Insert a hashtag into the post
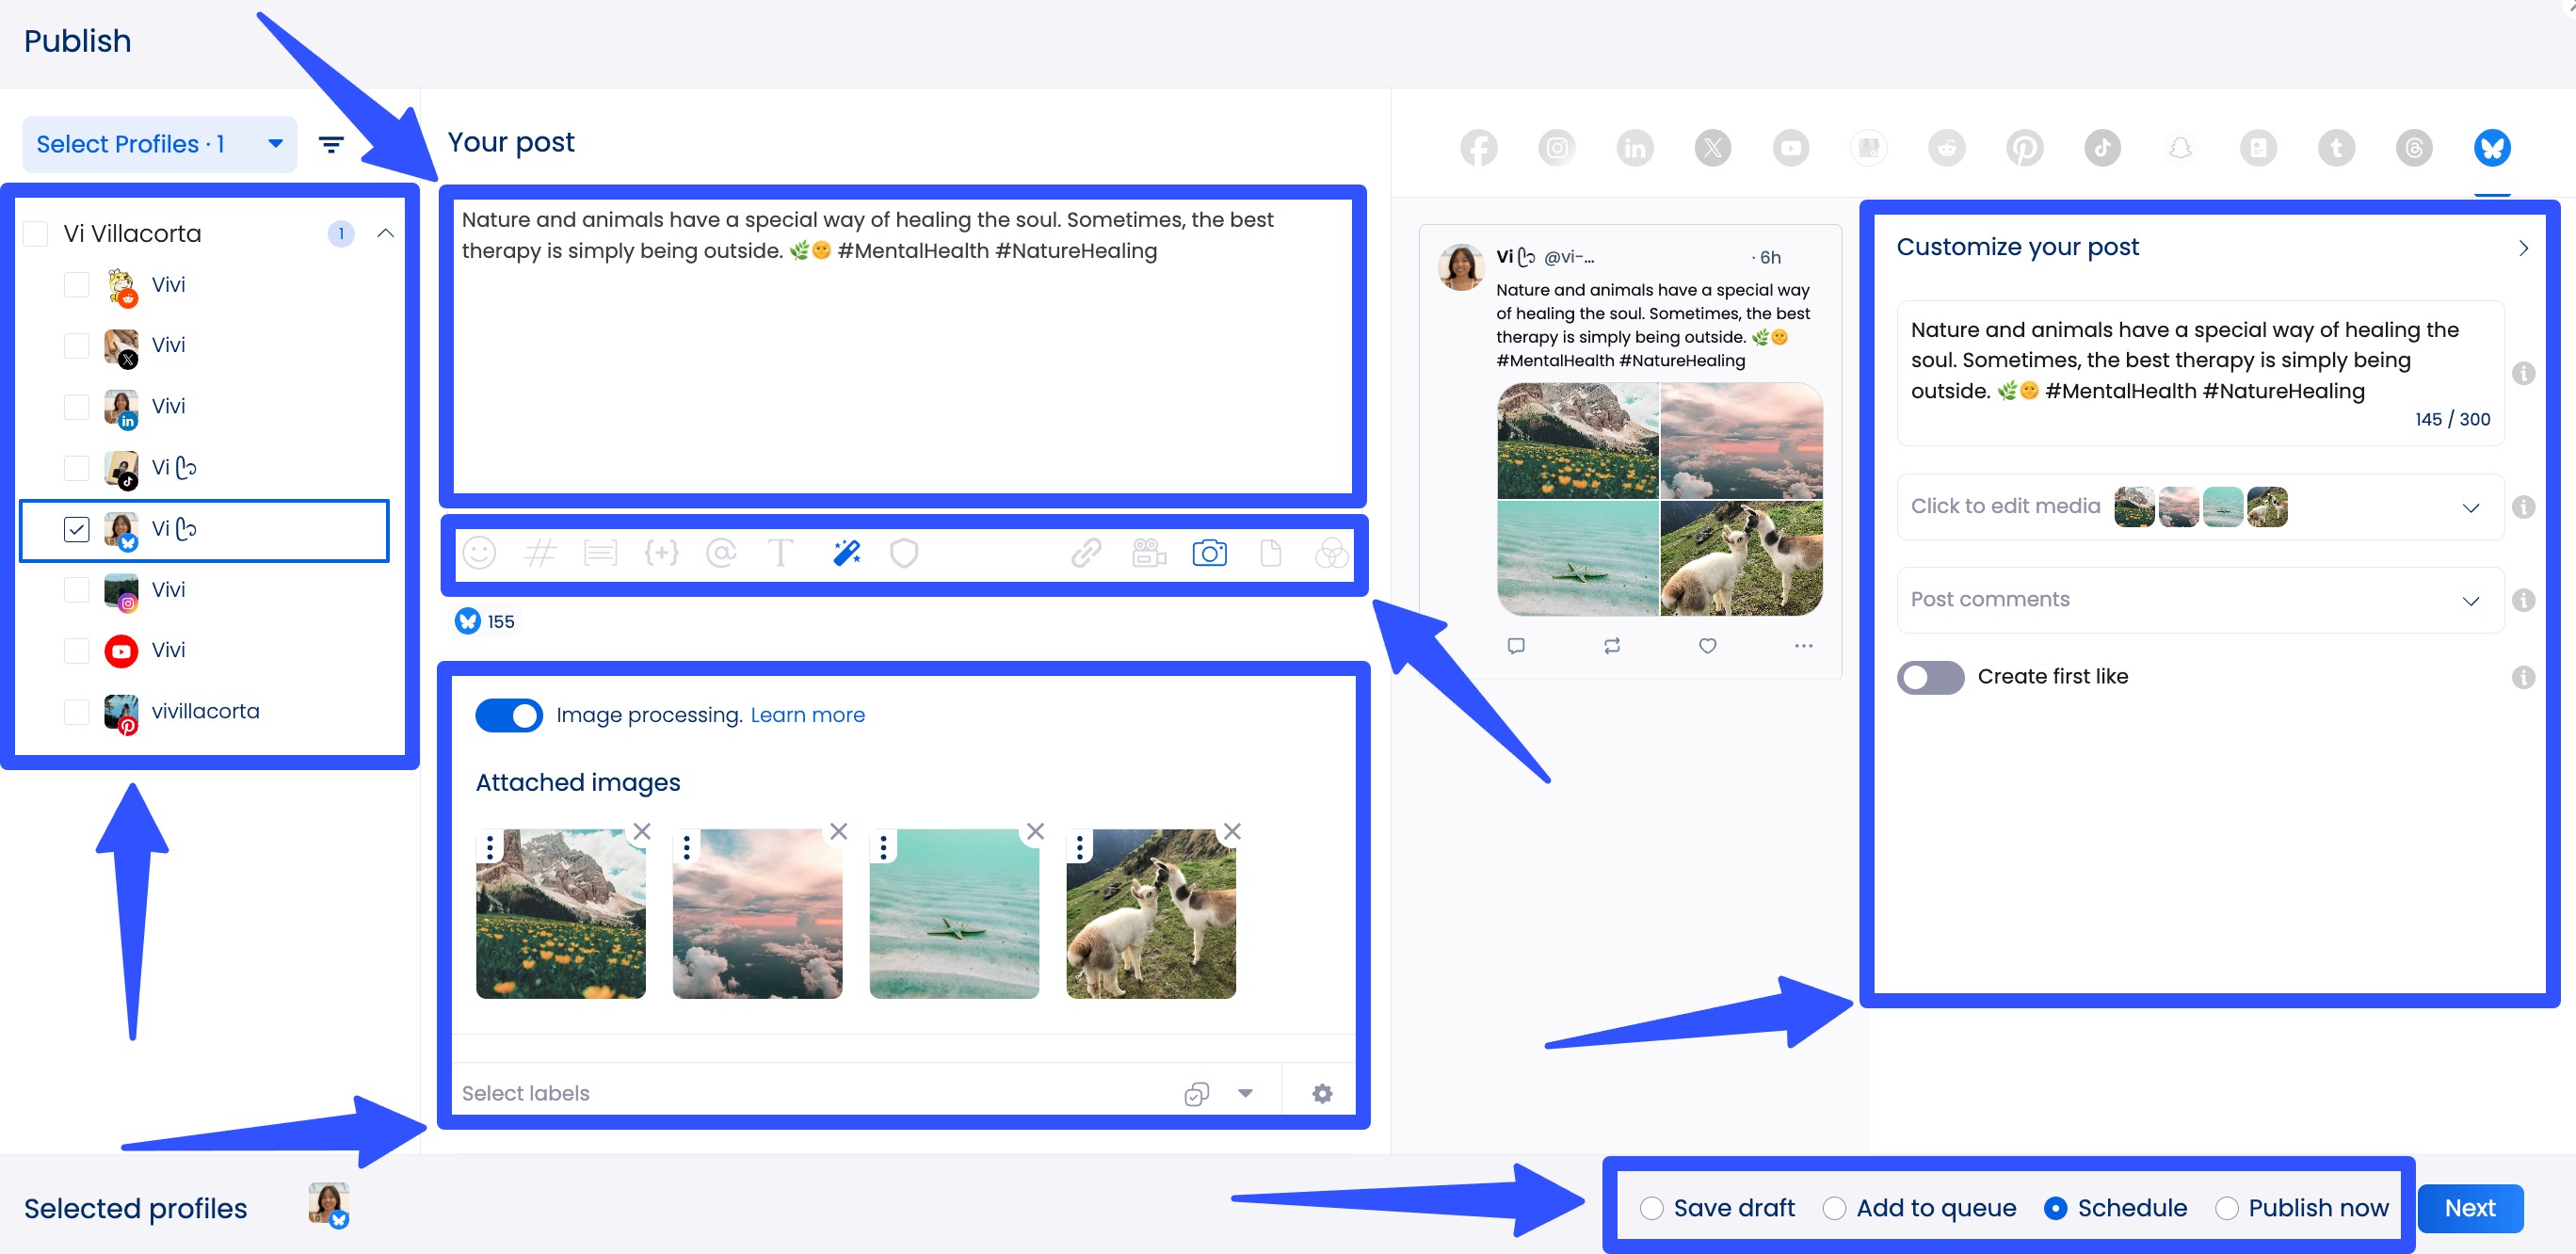 (x=541, y=553)
